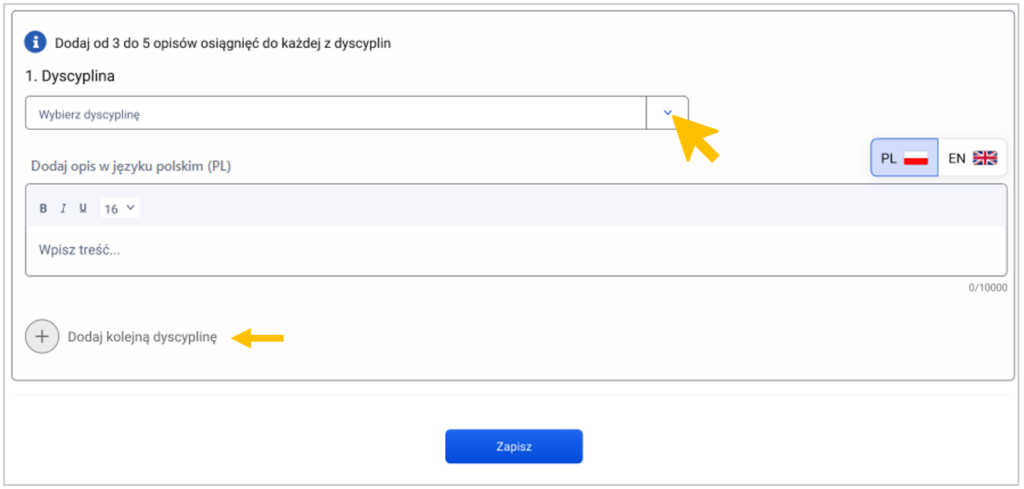This screenshot has height=489, width=1024.
Task: Enable underline with the U icon
Action: point(83,209)
